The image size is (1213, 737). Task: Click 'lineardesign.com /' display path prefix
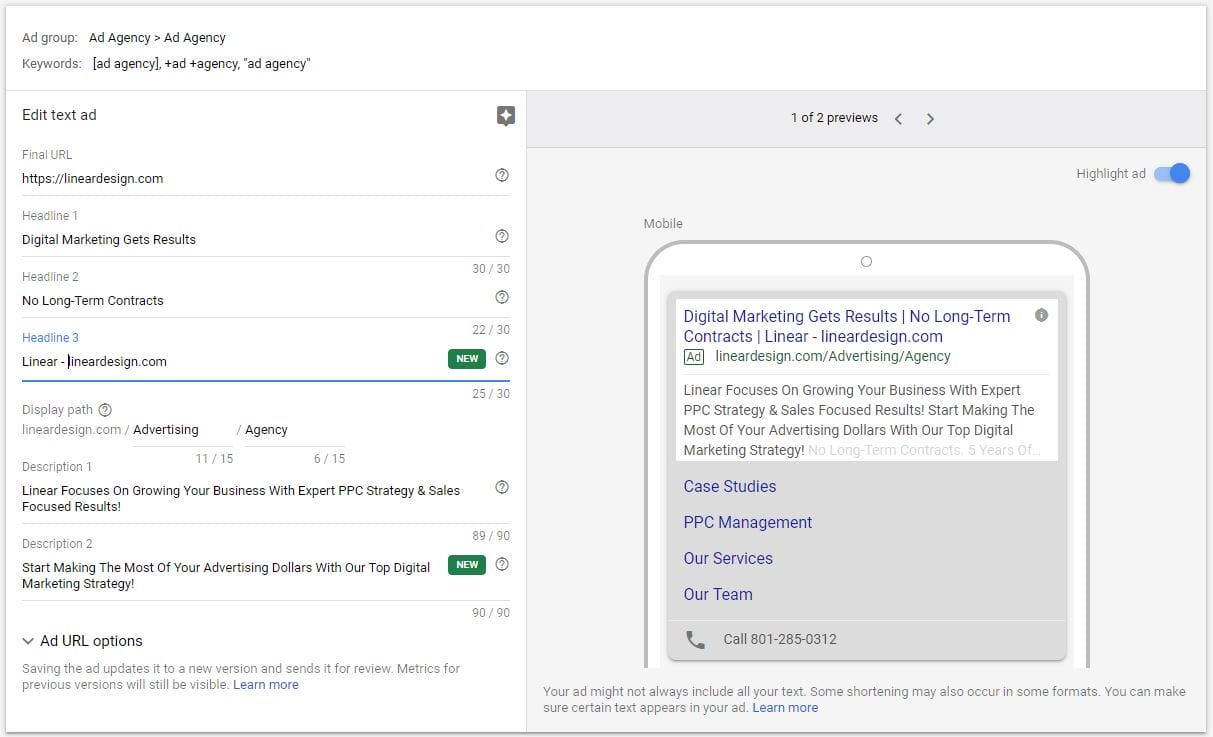click(x=76, y=430)
